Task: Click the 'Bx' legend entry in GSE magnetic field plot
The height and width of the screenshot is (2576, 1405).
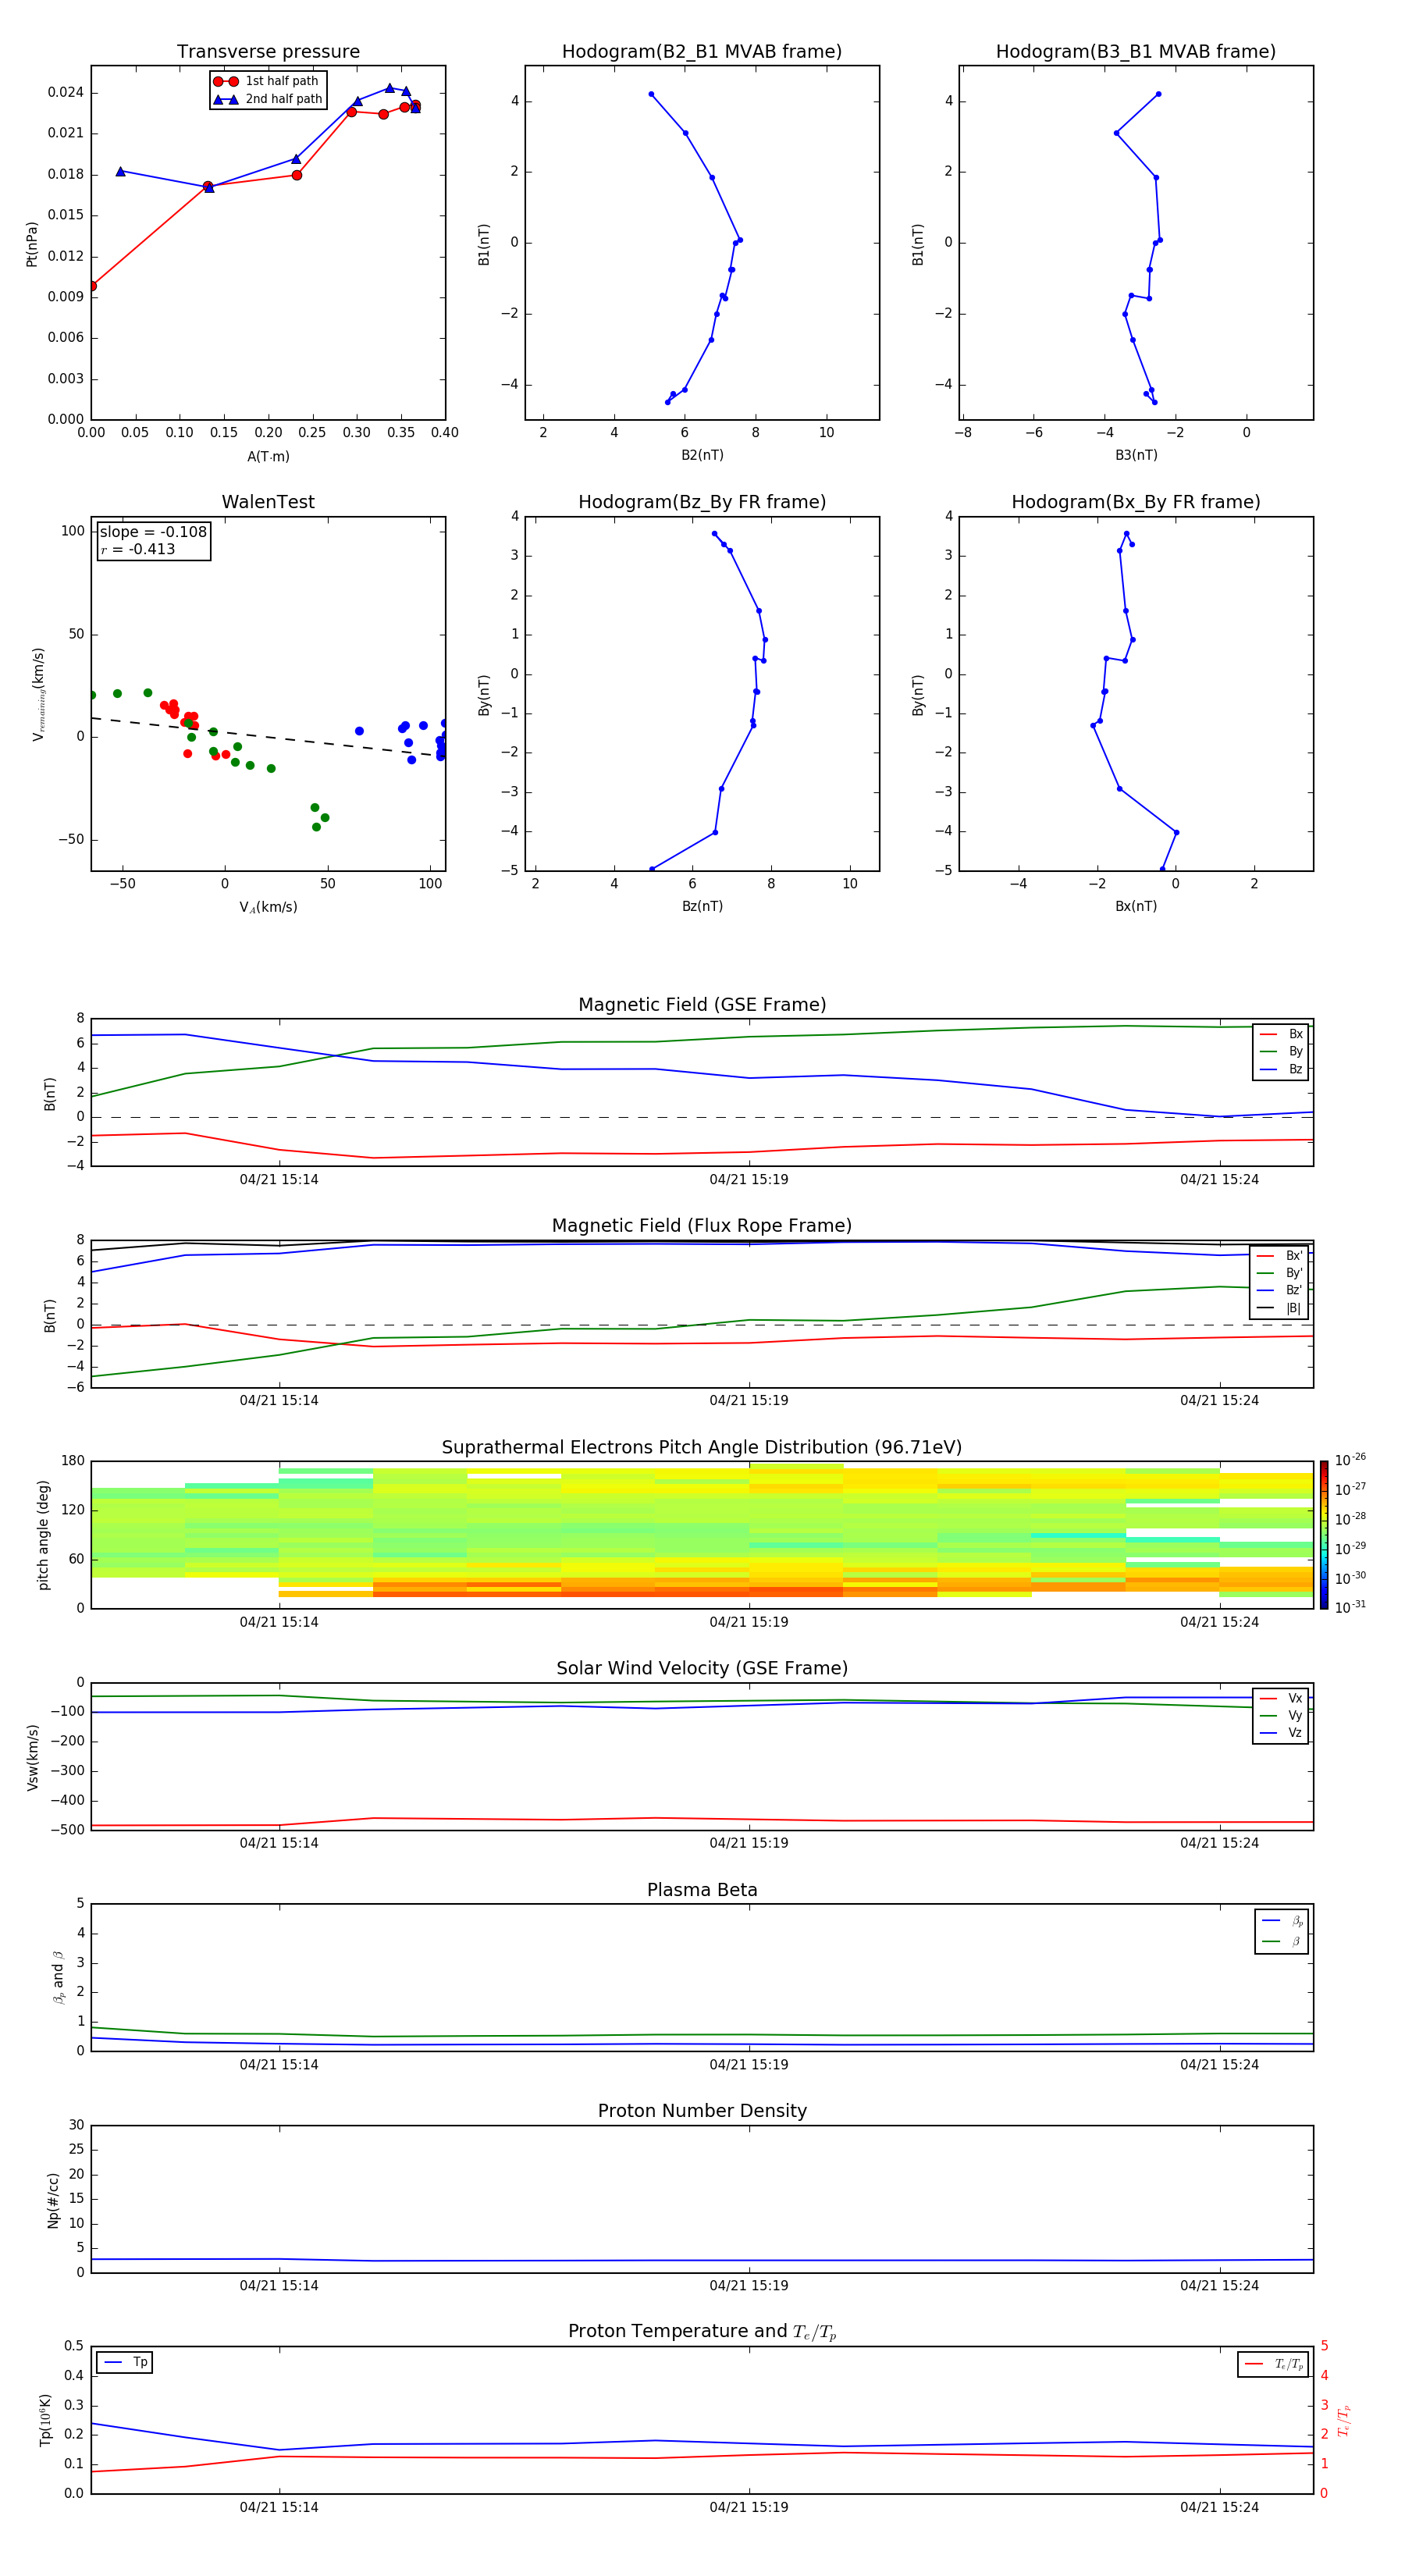Action: click(x=1281, y=1034)
